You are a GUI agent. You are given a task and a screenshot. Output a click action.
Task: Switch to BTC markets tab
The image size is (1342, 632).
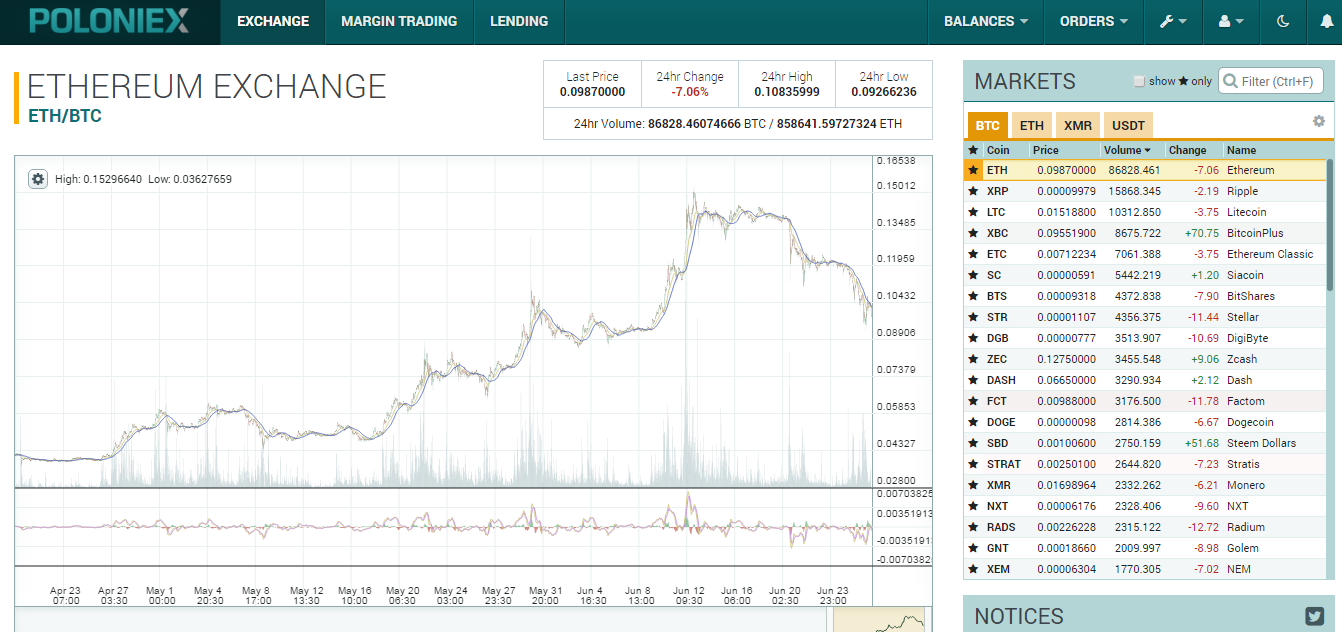click(988, 125)
